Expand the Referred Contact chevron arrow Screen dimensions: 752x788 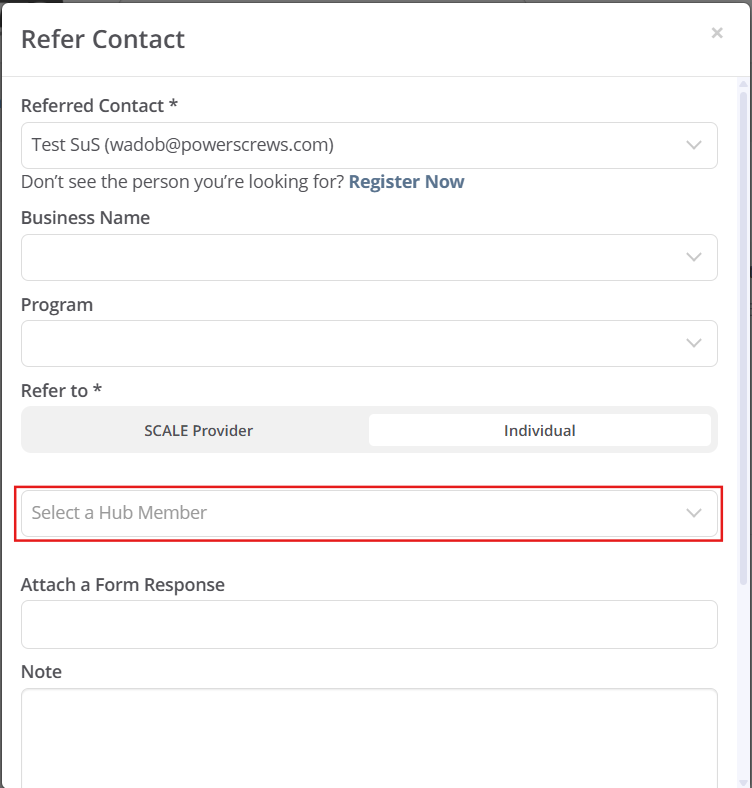pos(694,145)
